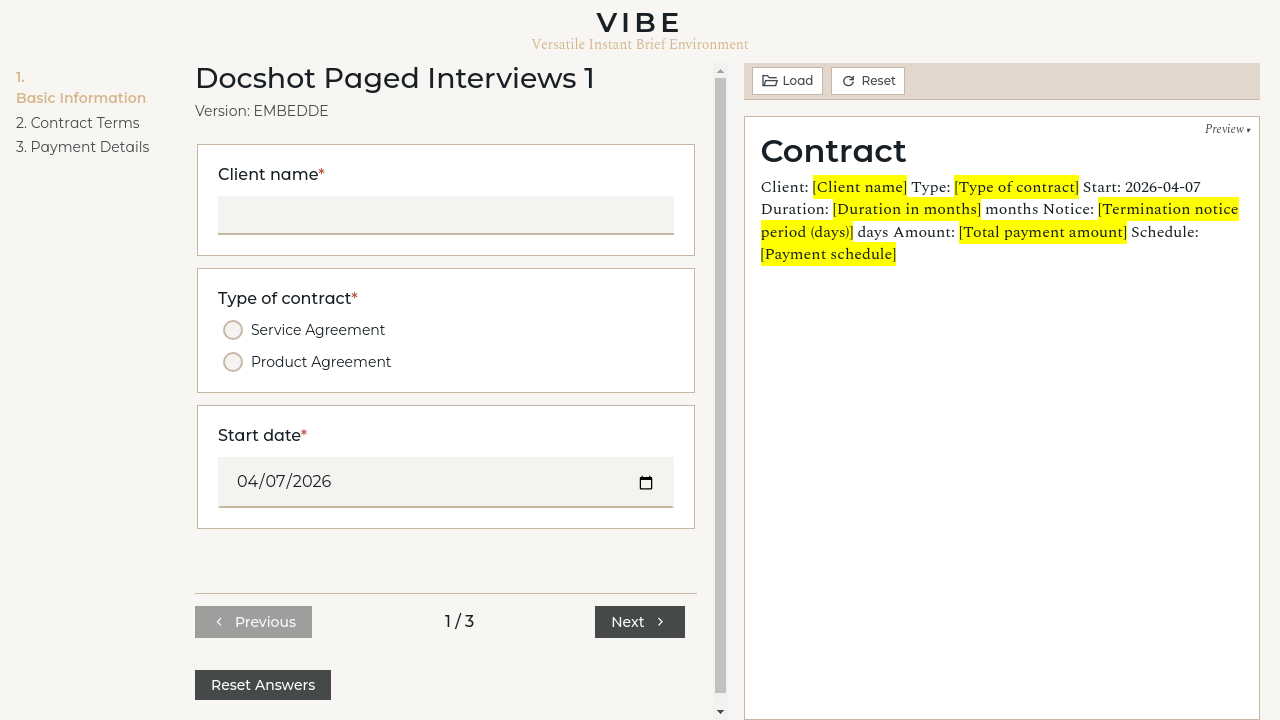
Task: Go to the Contract Terms step
Action: click(78, 123)
